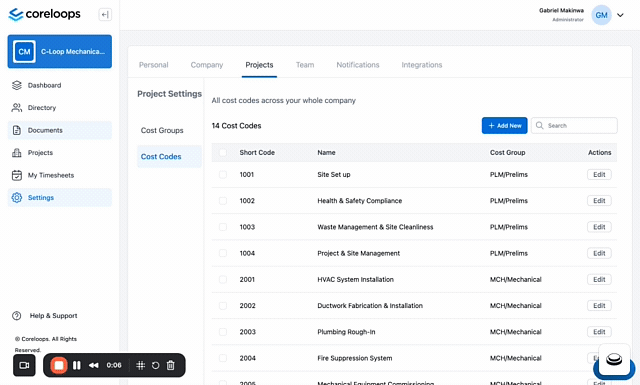Check the row 1001 Site Set up
Screen dimensions: 640x385
coord(223,174)
